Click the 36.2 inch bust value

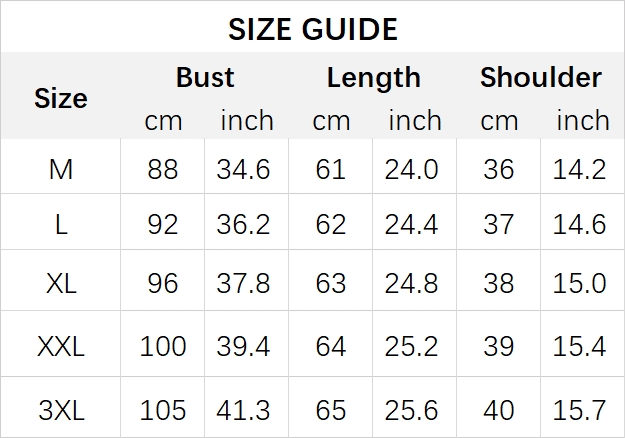coord(243,226)
